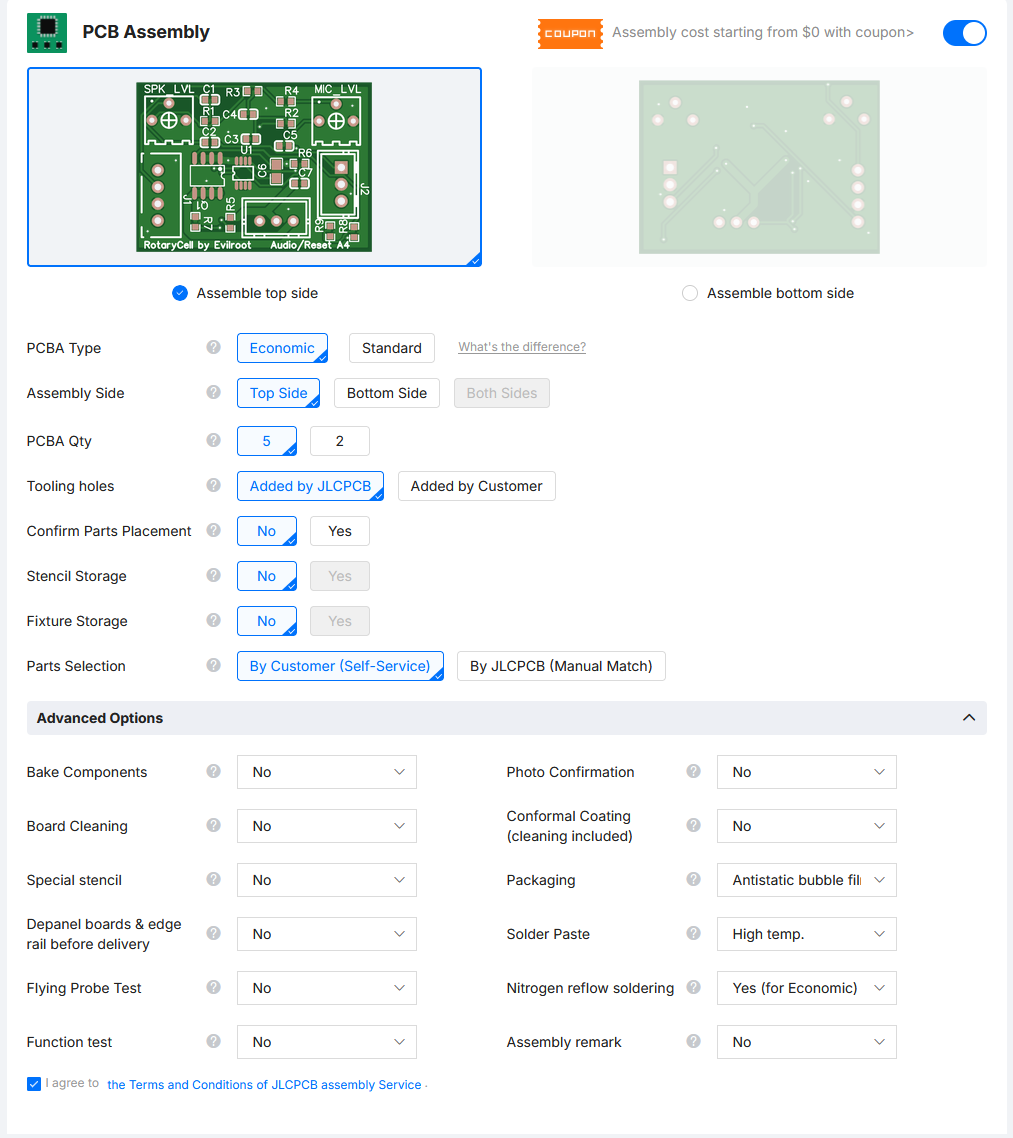Choose Standard PCBA type
Viewport: 1013px width, 1138px height.
[392, 348]
